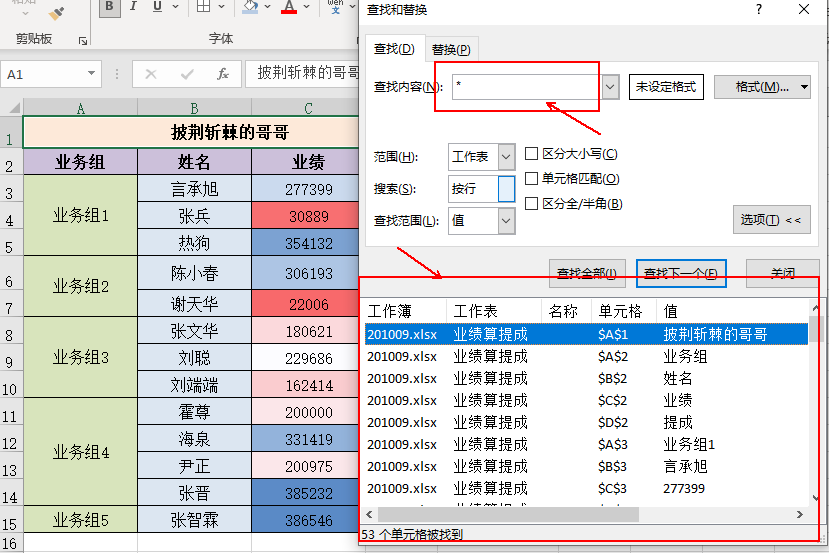Click the 查找内容 input field
The width and height of the screenshot is (829, 553).
pos(527,86)
